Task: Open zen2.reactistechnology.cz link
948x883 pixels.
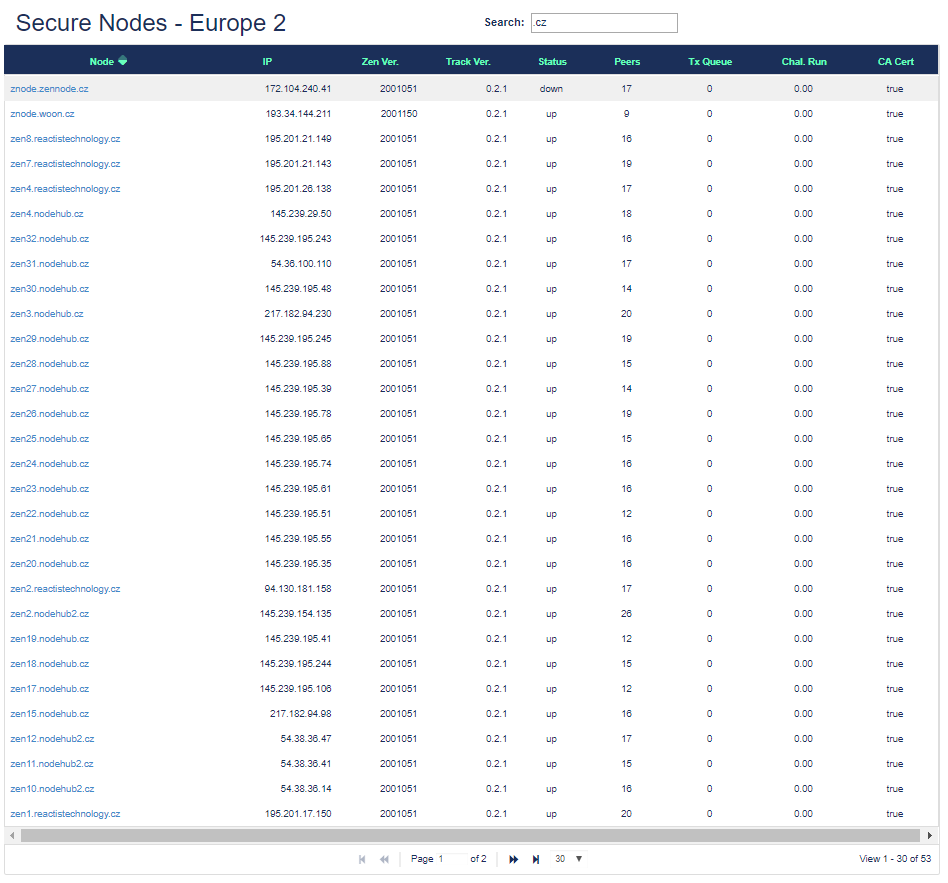Action: point(65,588)
